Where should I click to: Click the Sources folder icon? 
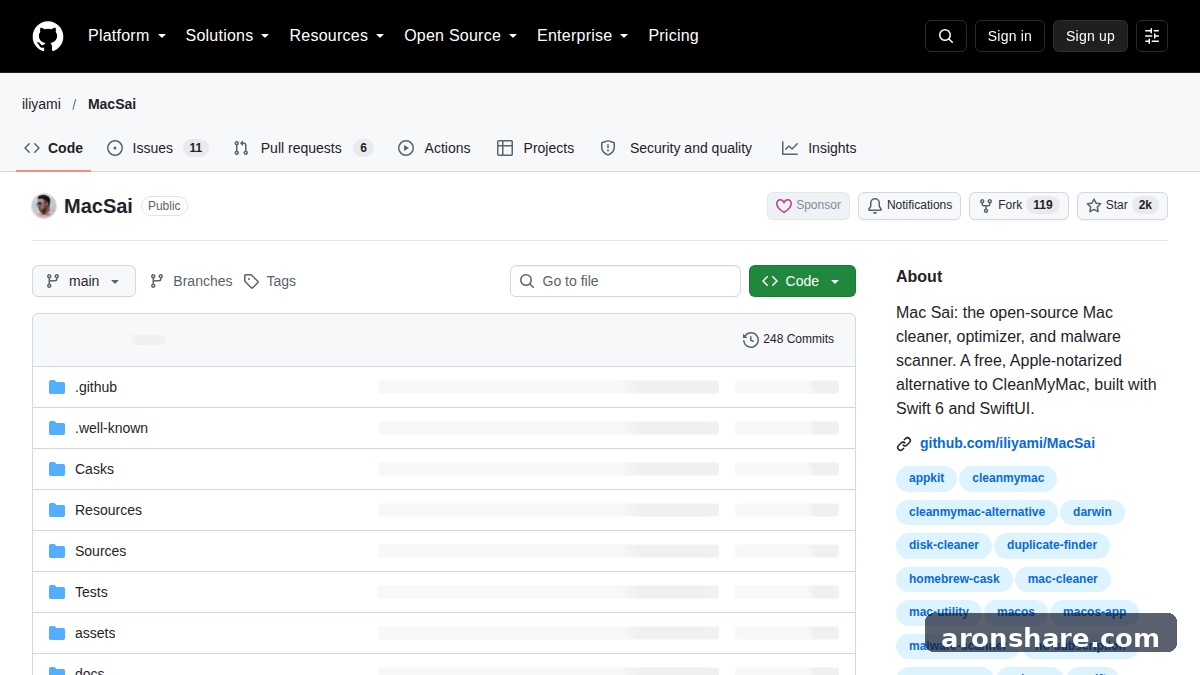(x=57, y=551)
